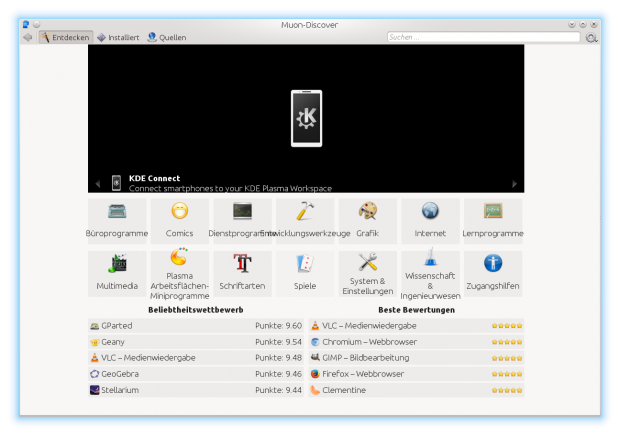The height and width of the screenshot is (436, 620).
Task: Switch to the Quellen tab
Action: point(166,38)
